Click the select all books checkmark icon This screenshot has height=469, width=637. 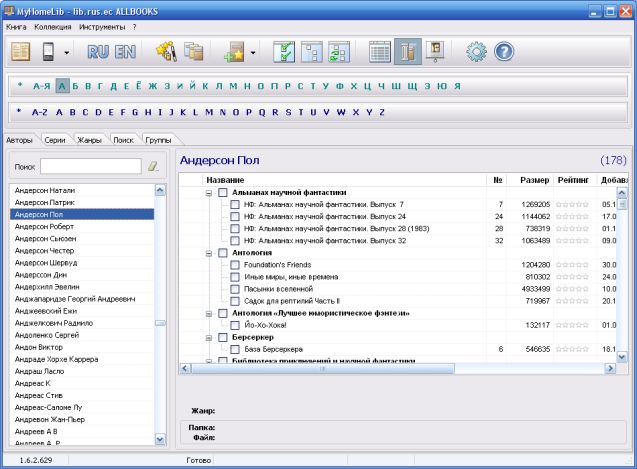point(284,51)
